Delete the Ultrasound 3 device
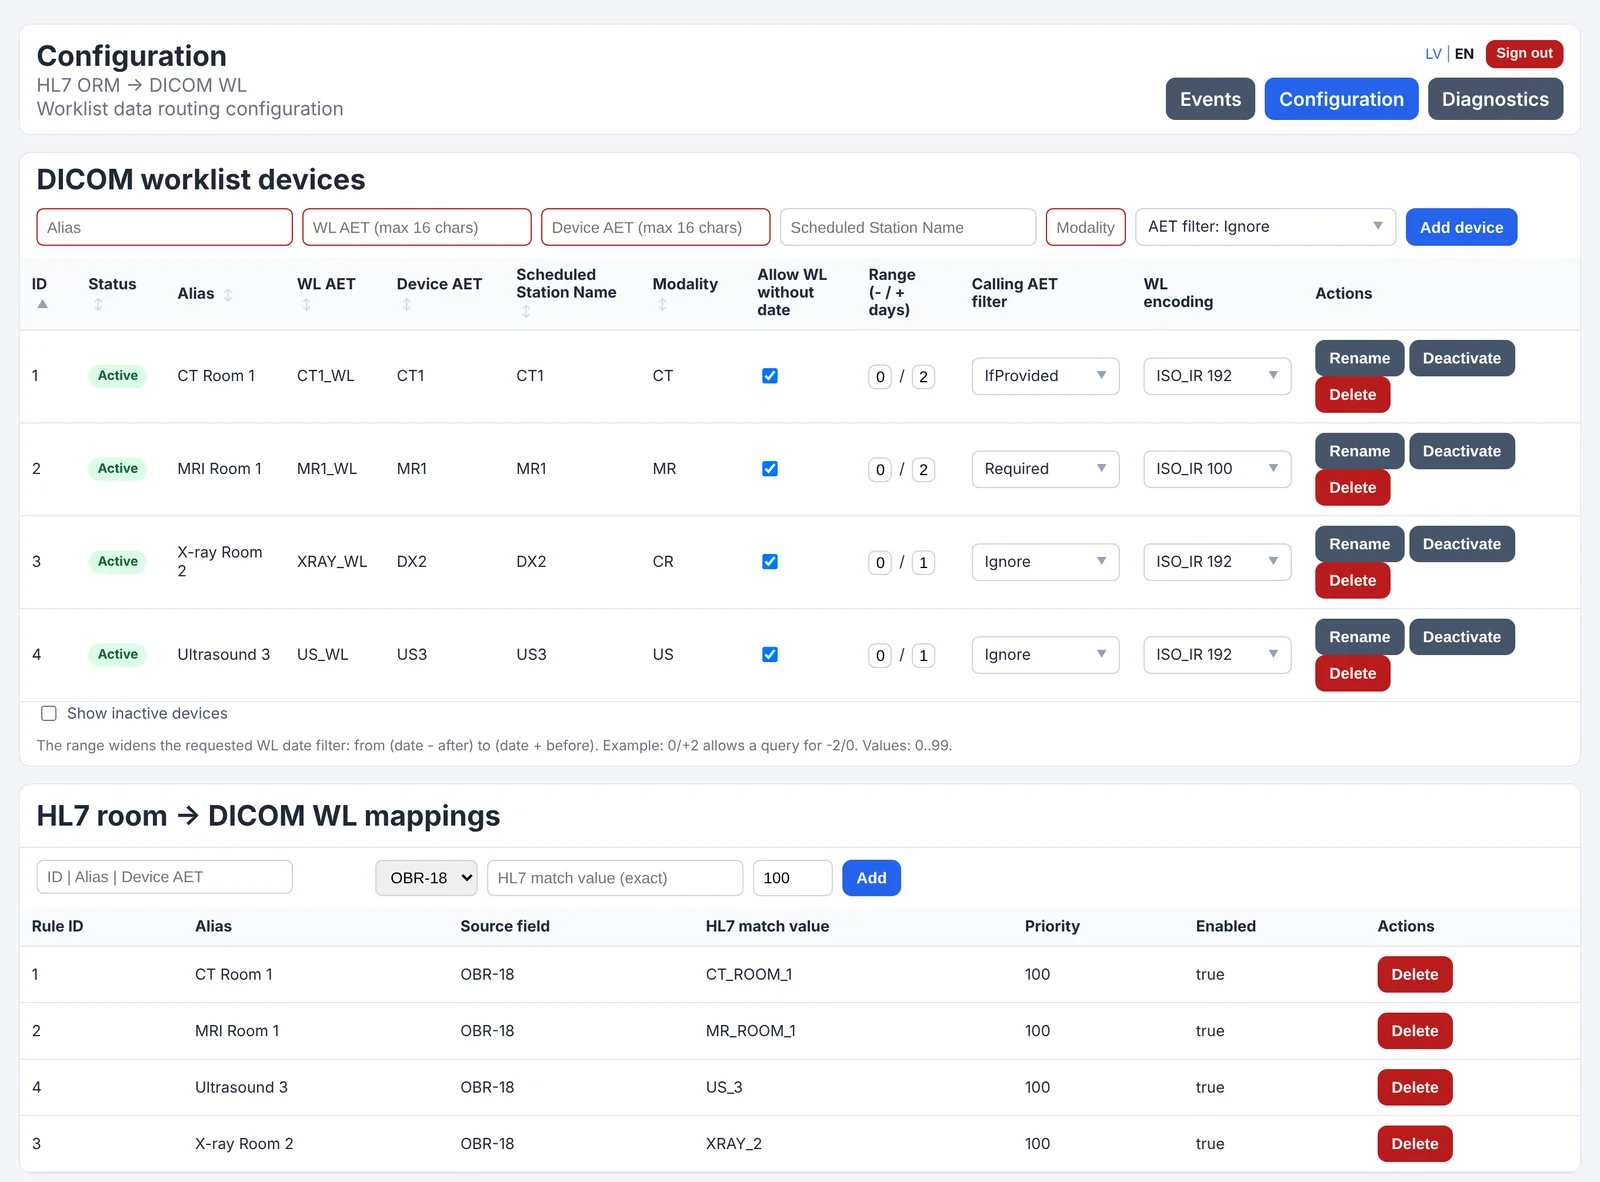 pos(1352,674)
